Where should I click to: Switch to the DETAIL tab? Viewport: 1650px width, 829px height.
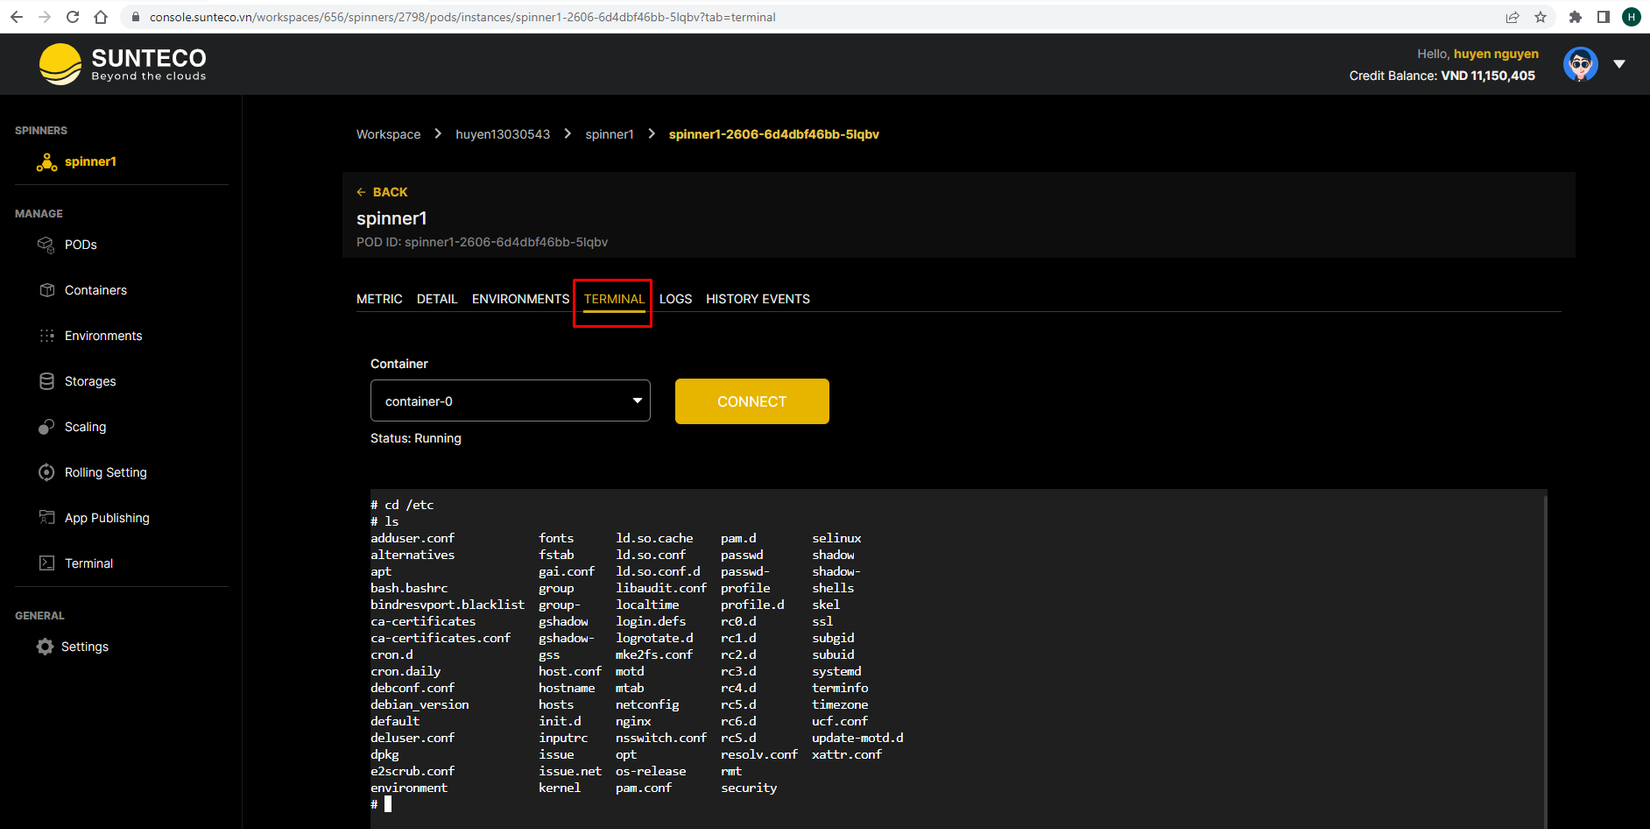(x=437, y=299)
